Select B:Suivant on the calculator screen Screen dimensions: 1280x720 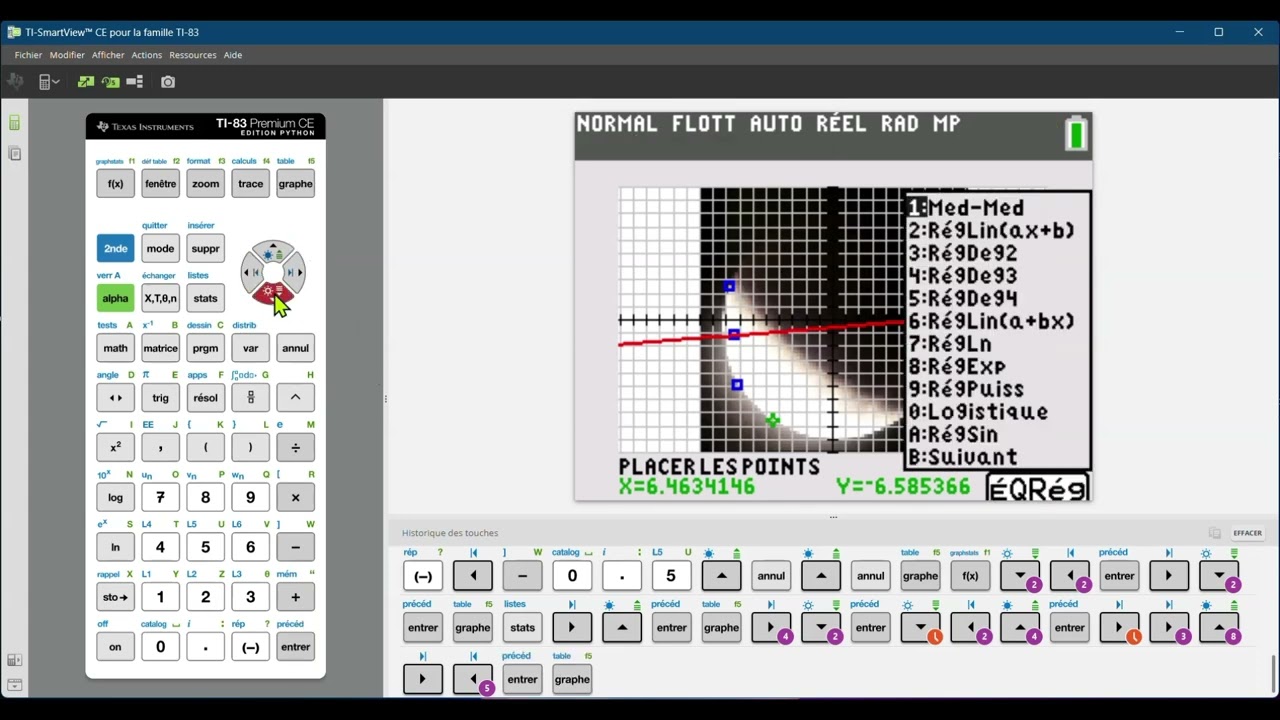point(963,458)
